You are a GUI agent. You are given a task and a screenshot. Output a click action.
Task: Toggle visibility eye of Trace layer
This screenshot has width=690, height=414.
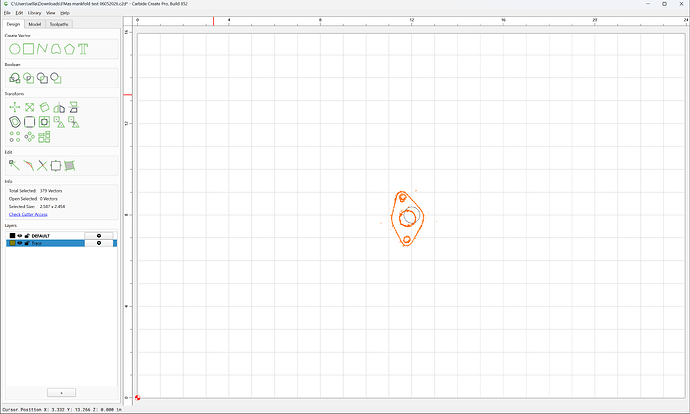pyautogui.click(x=19, y=243)
